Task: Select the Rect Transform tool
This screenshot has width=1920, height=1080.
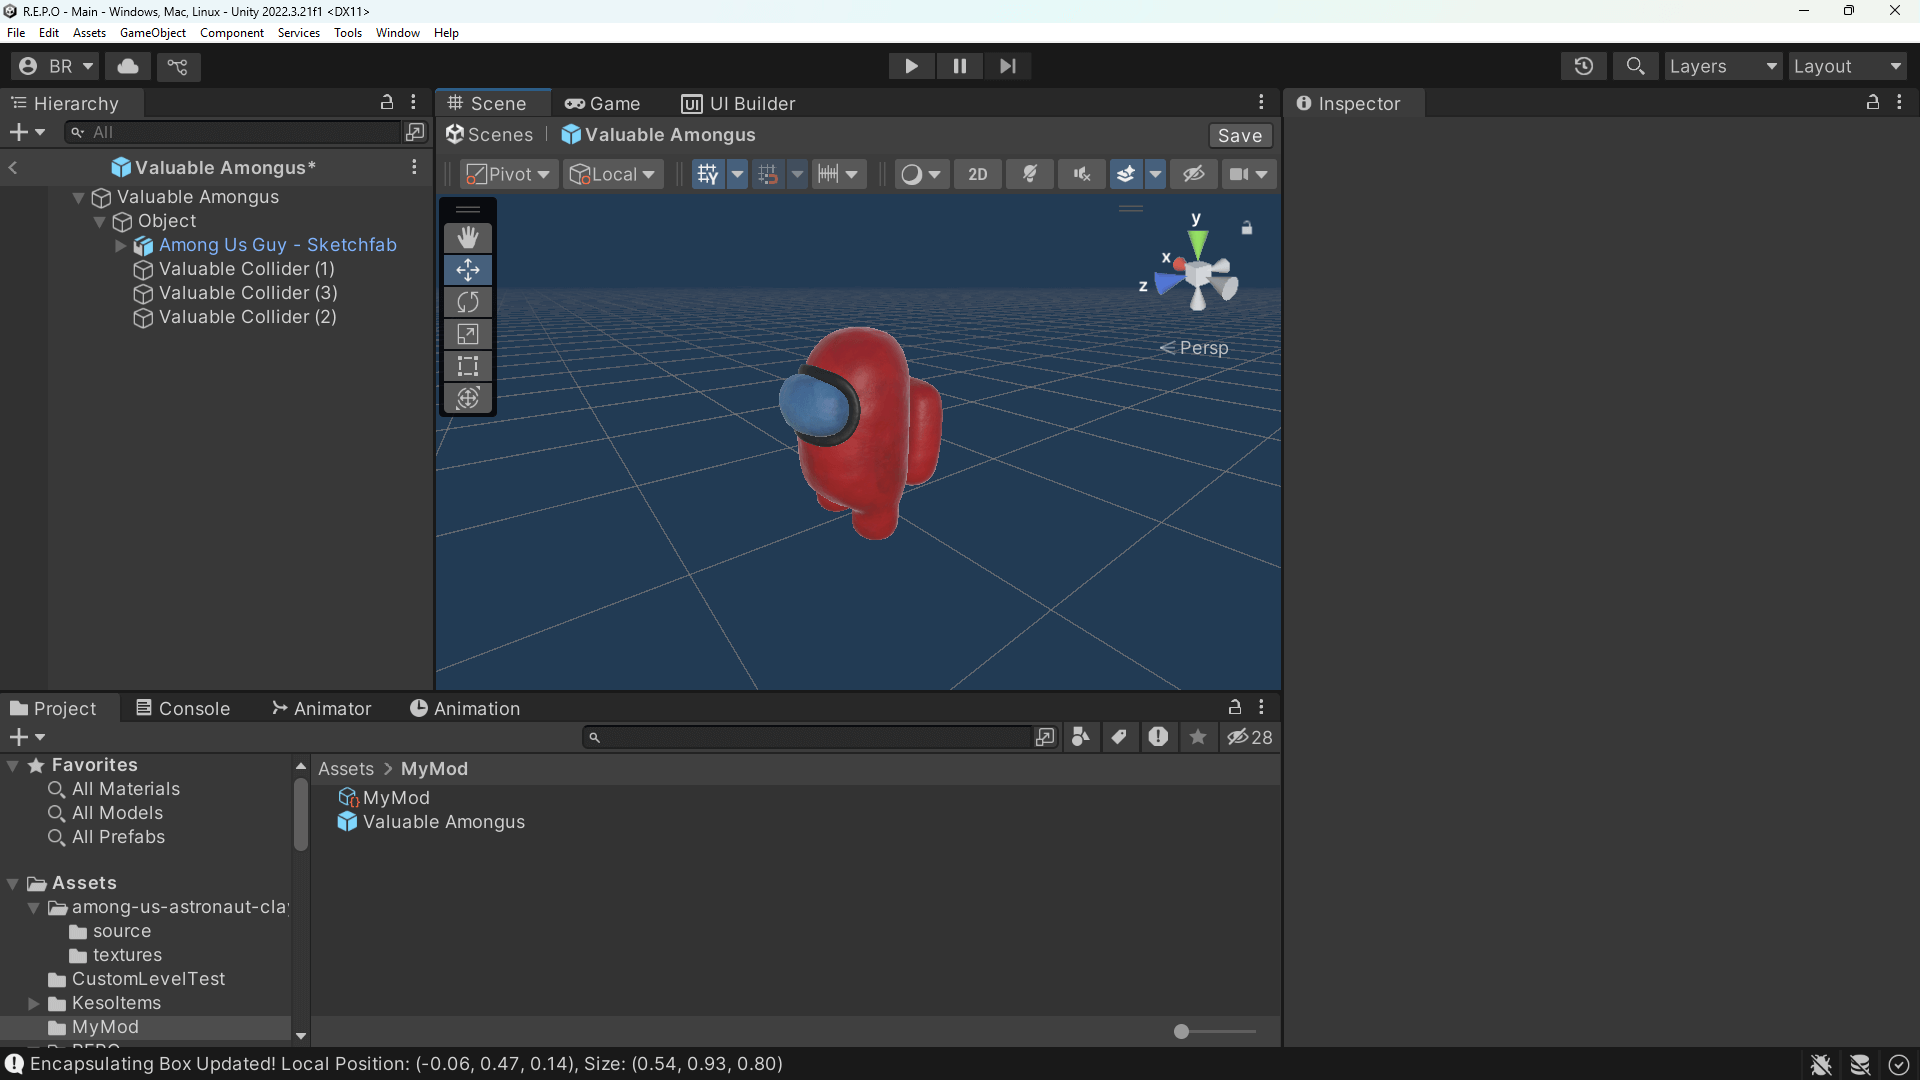Action: [x=467, y=366]
